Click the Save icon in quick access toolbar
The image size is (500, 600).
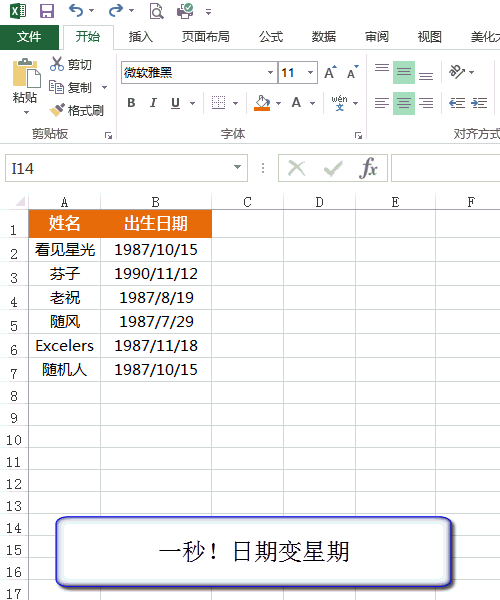pos(47,11)
